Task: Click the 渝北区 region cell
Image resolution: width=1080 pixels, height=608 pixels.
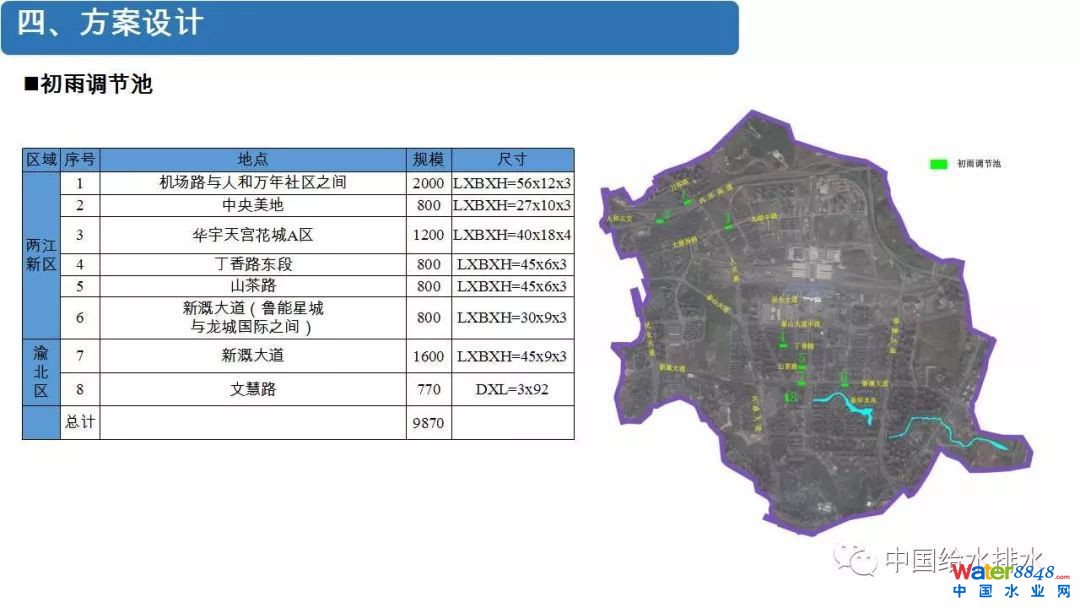Action: coord(41,372)
